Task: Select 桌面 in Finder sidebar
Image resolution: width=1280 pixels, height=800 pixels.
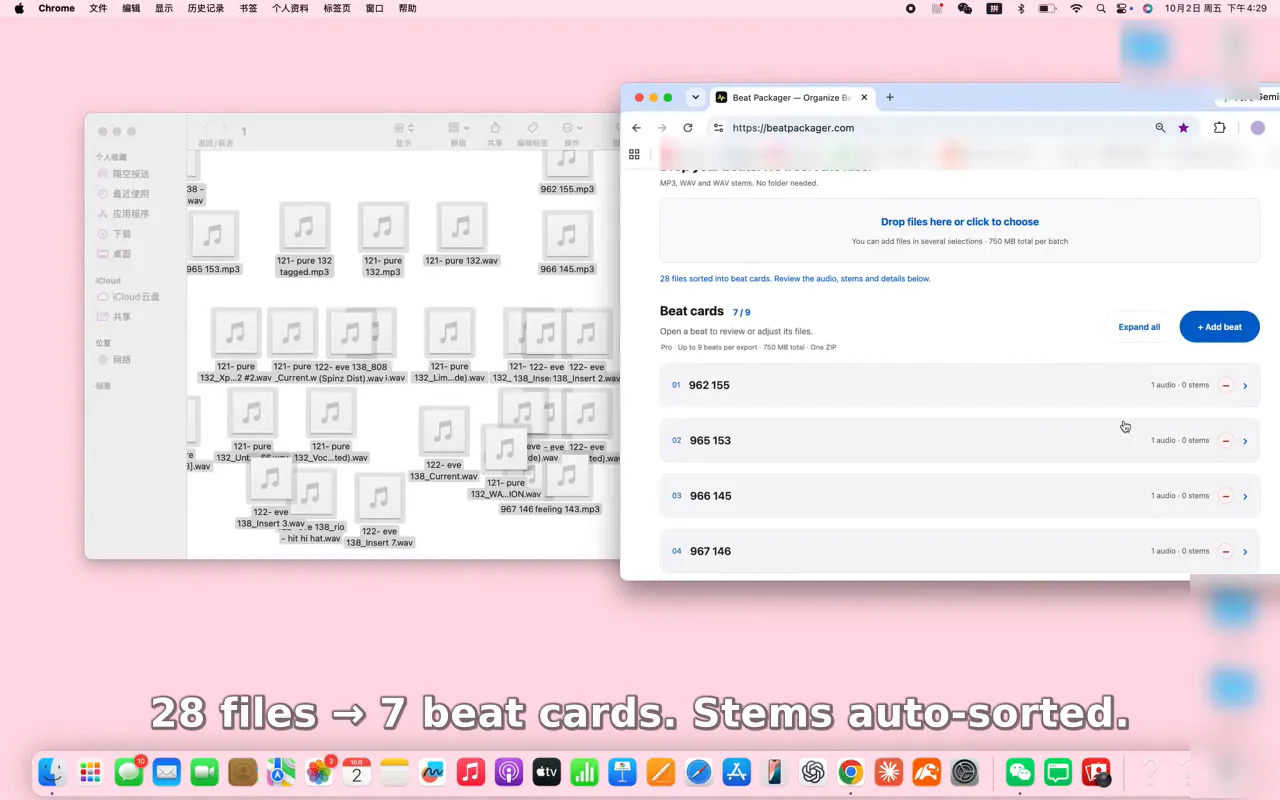Action: click(121, 254)
